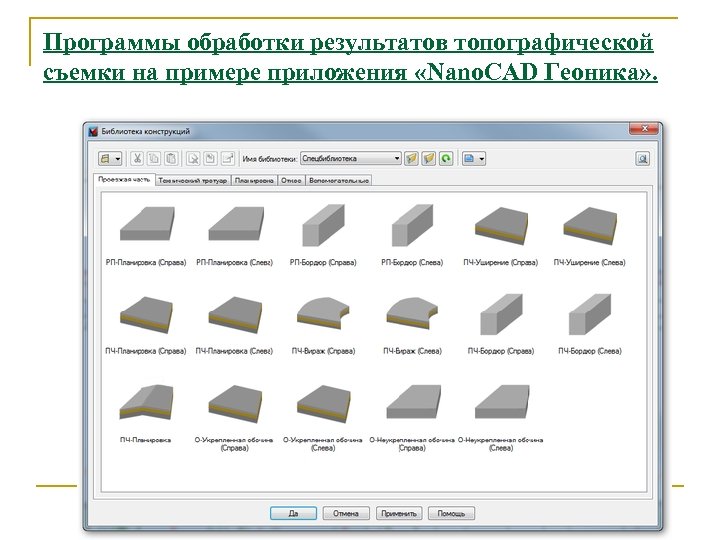Viewport: 720px width, 540px height.
Task: Click the second yellow folder icon before refresh
Action: [x=428, y=159]
